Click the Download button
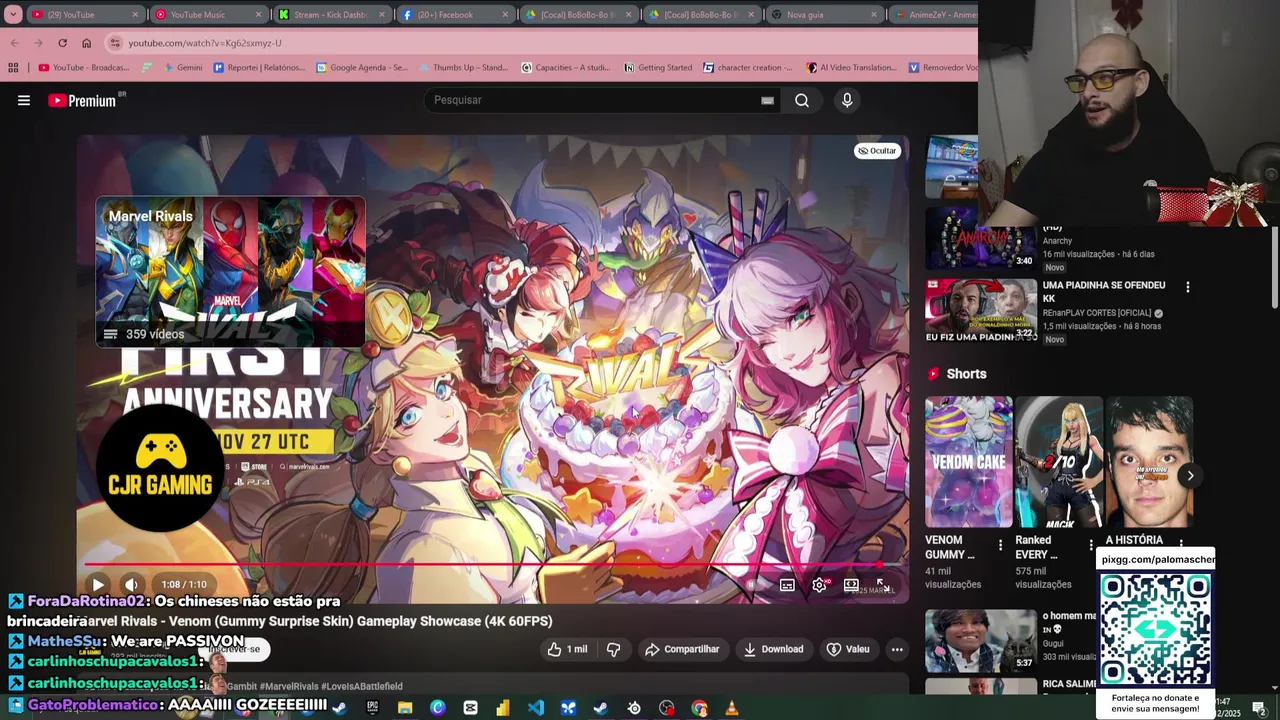1280x720 pixels. [773, 649]
